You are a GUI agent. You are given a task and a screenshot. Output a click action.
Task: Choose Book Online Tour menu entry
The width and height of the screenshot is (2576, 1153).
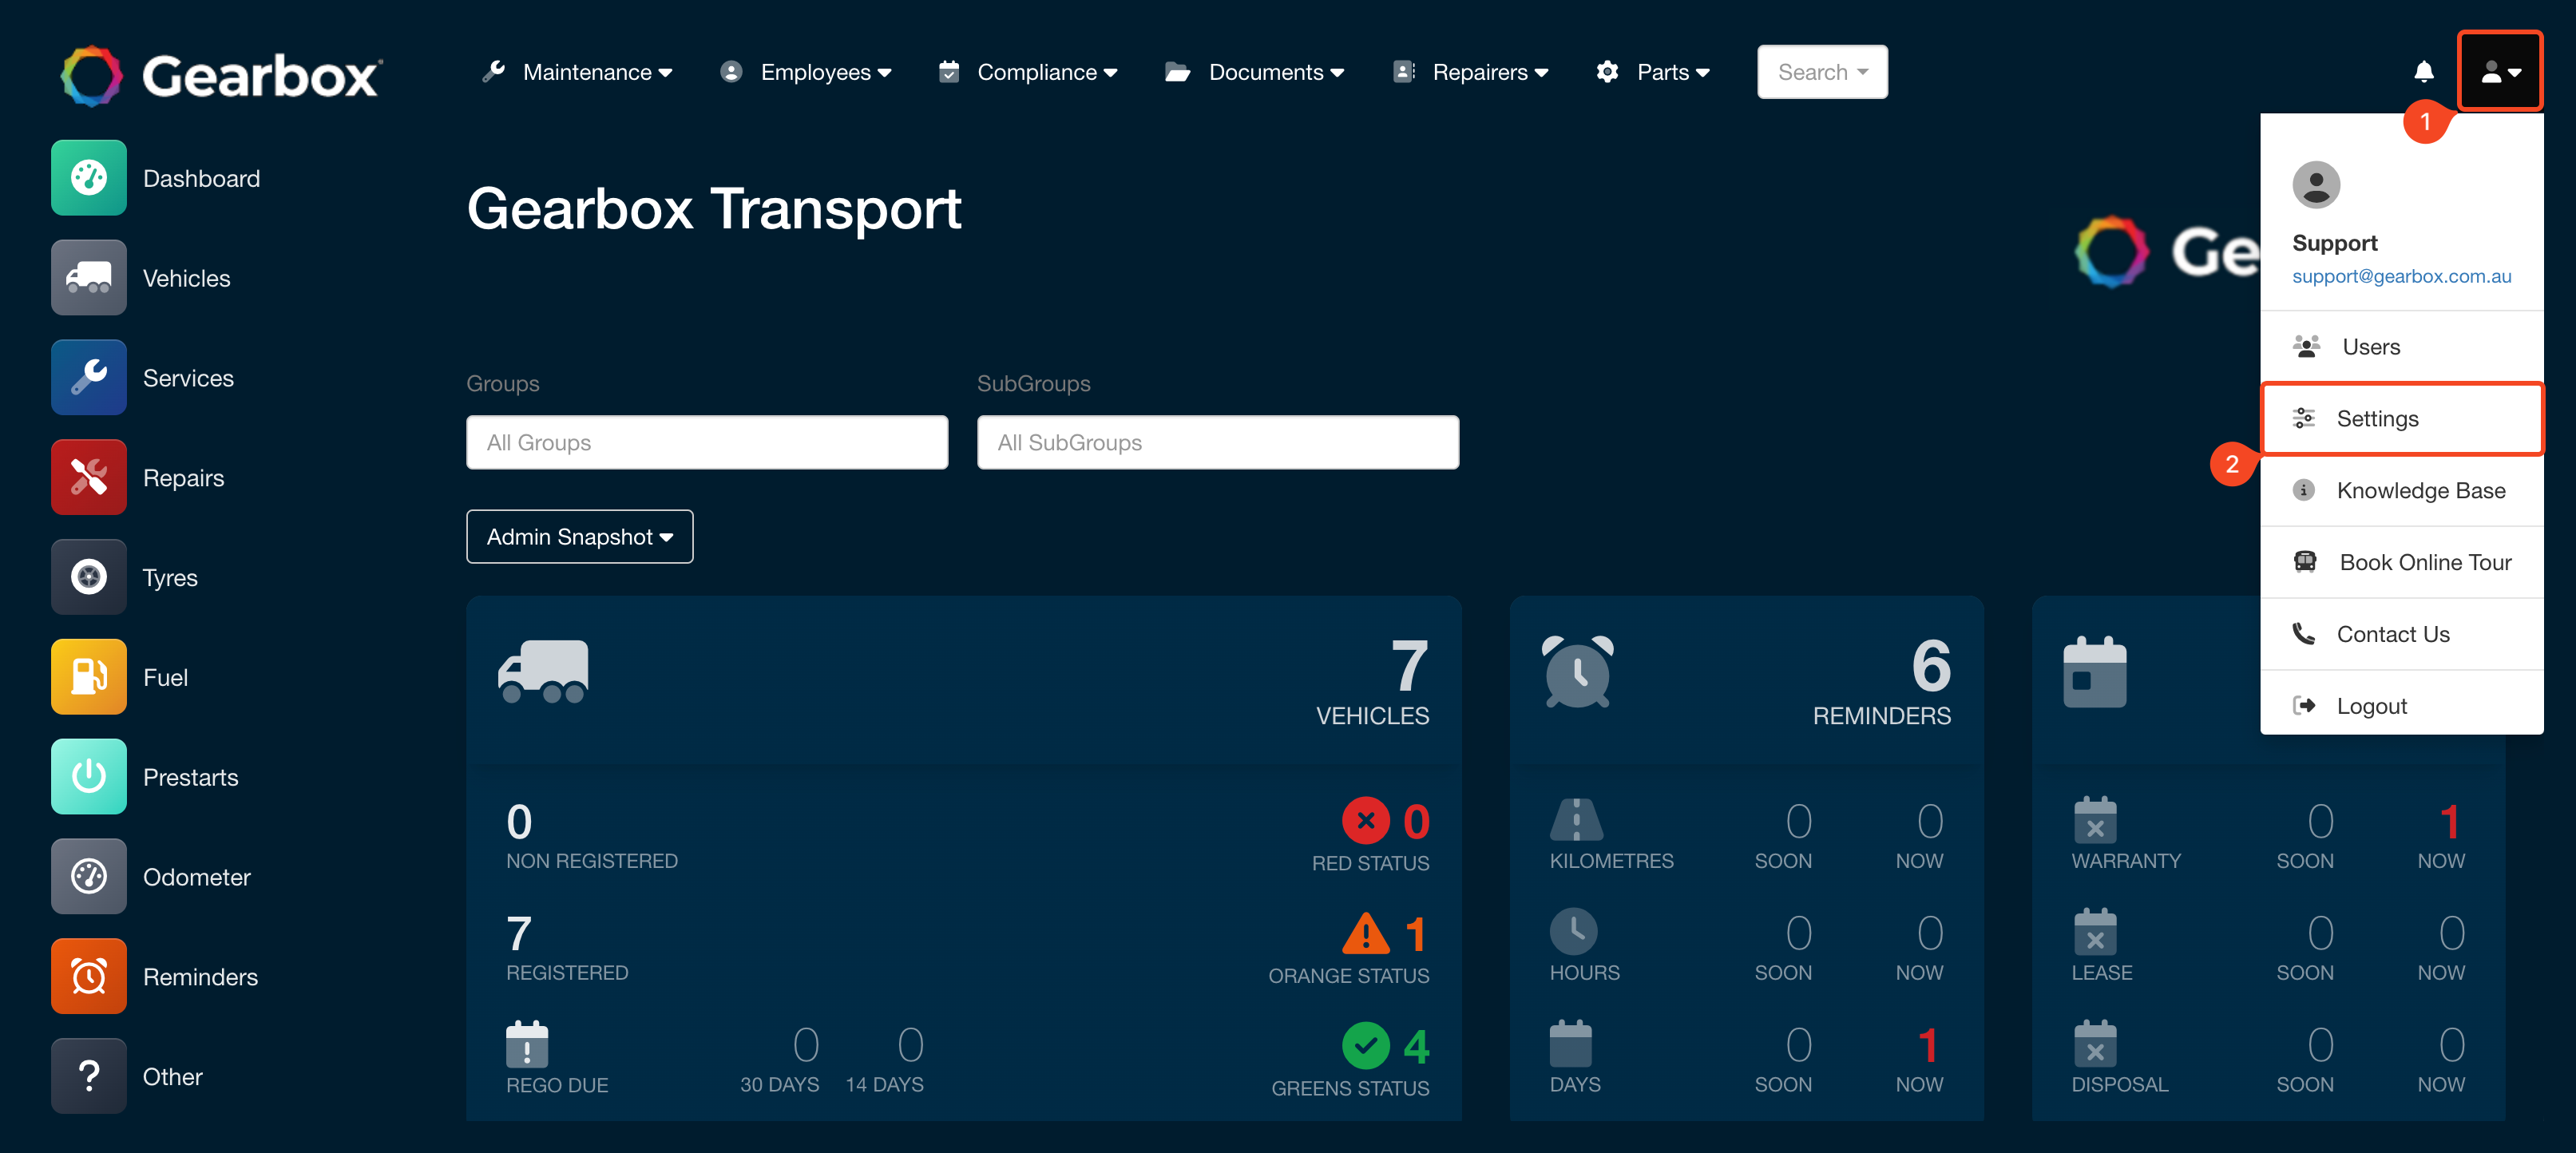coord(2401,562)
